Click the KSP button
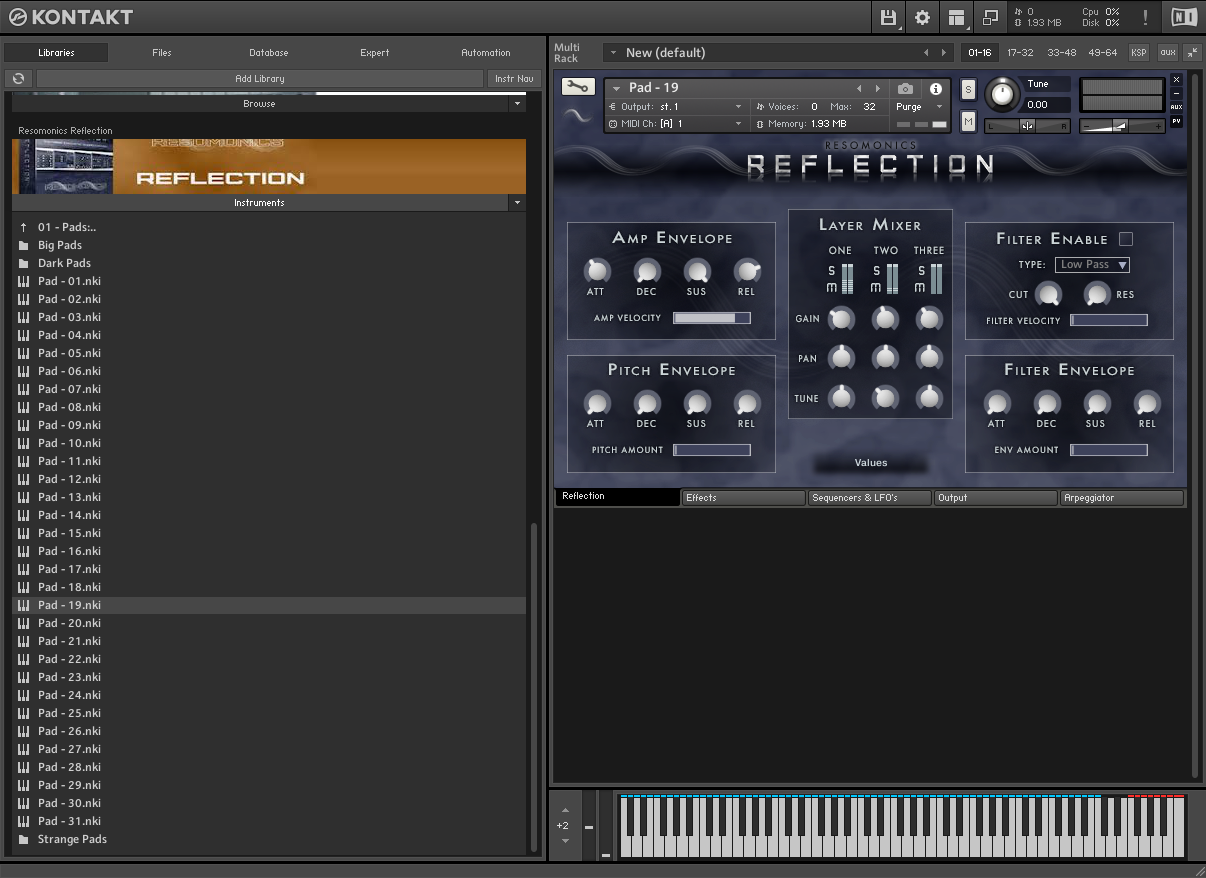The image size is (1206, 878). tap(1139, 52)
